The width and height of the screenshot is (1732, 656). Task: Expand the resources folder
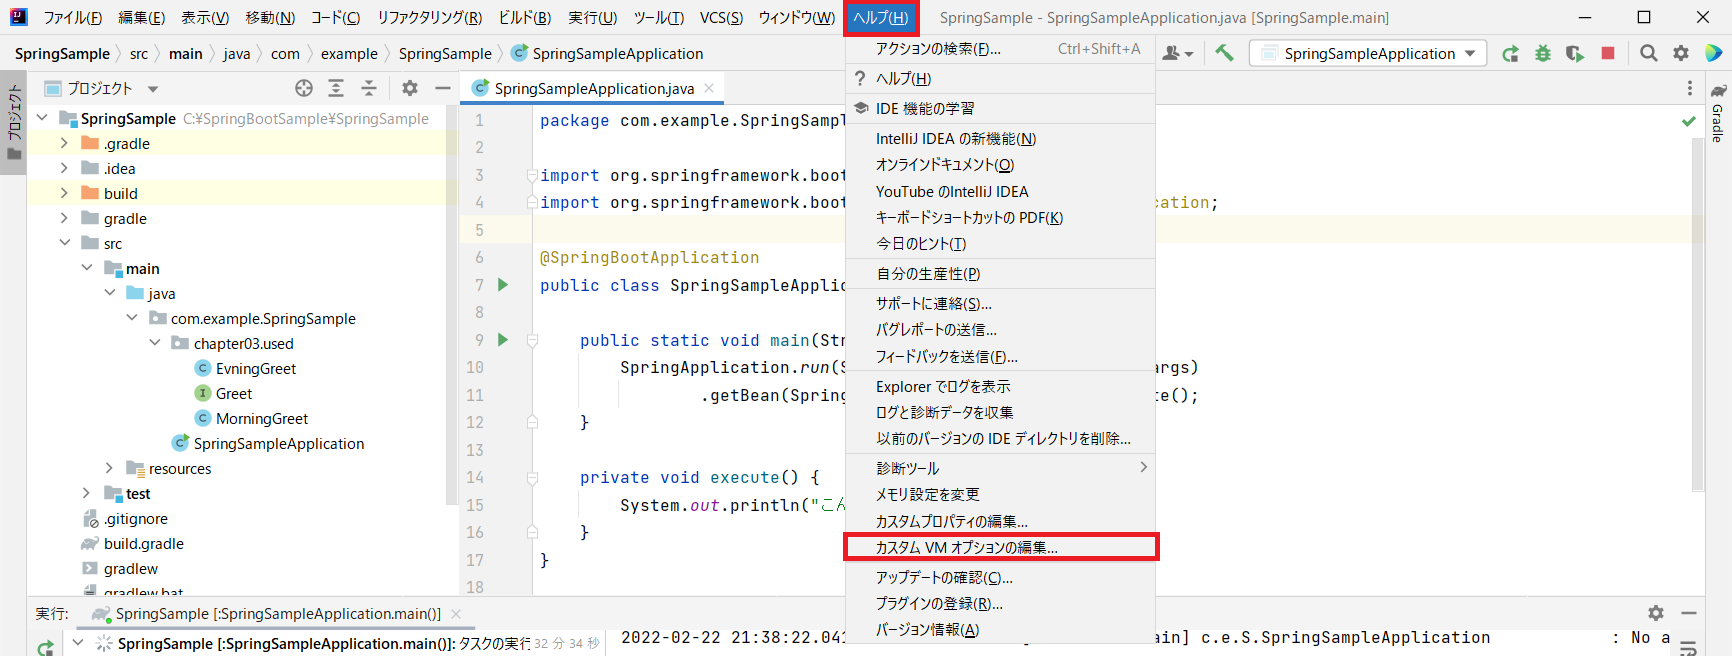(x=110, y=468)
